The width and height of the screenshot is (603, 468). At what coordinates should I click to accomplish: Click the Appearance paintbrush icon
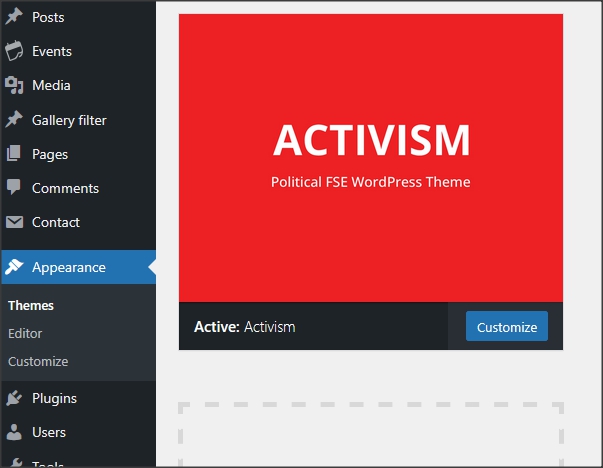click(x=14, y=267)
